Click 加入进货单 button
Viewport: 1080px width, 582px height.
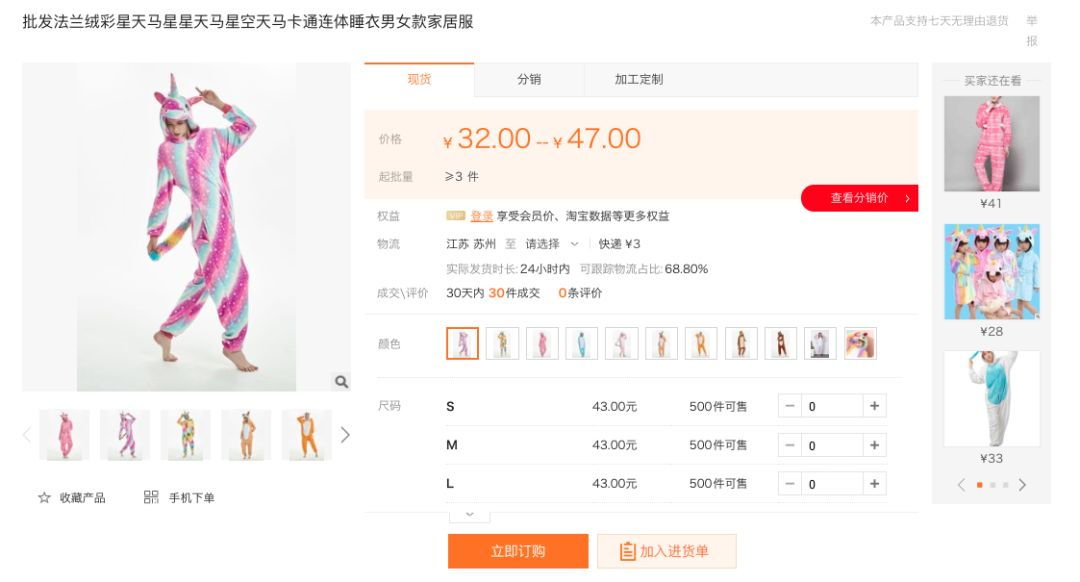667,551
